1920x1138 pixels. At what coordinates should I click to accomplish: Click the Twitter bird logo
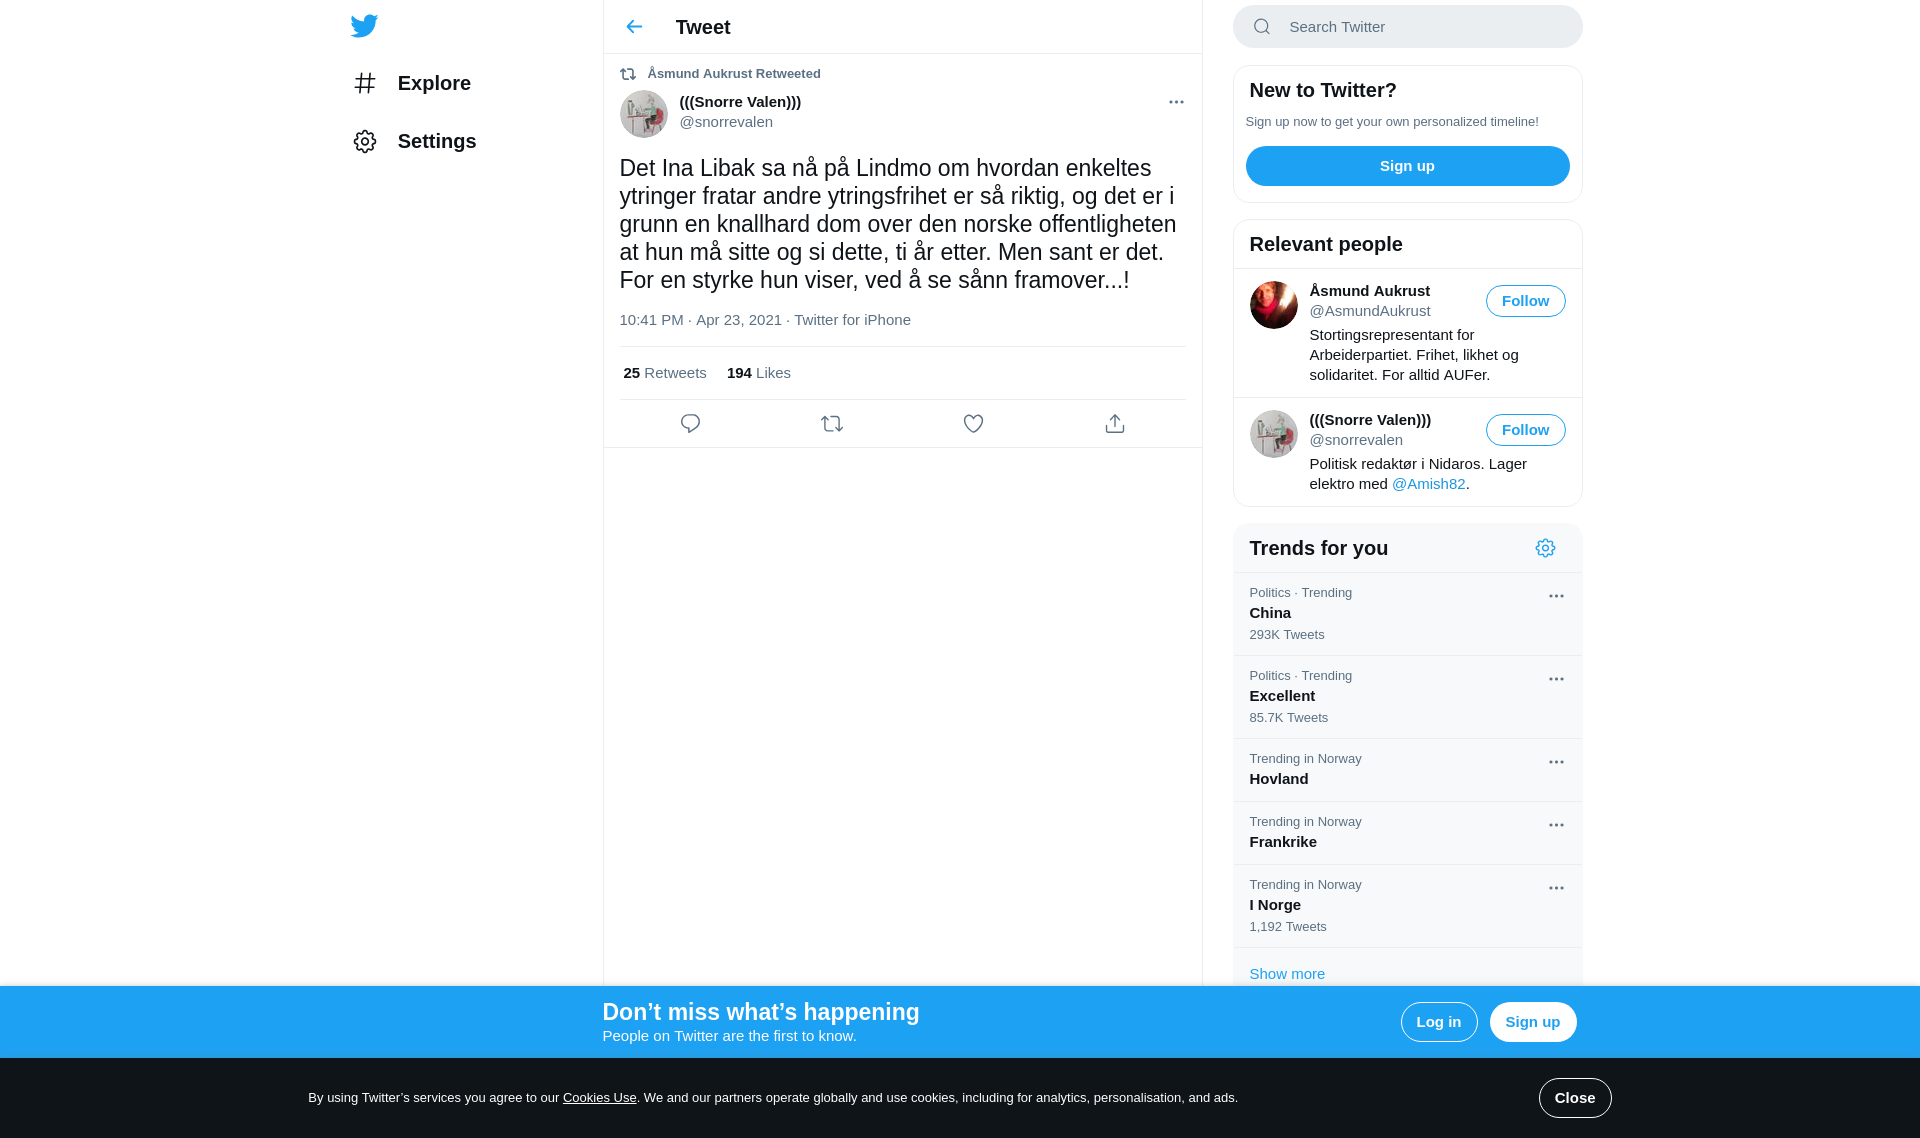pos(364,26)
